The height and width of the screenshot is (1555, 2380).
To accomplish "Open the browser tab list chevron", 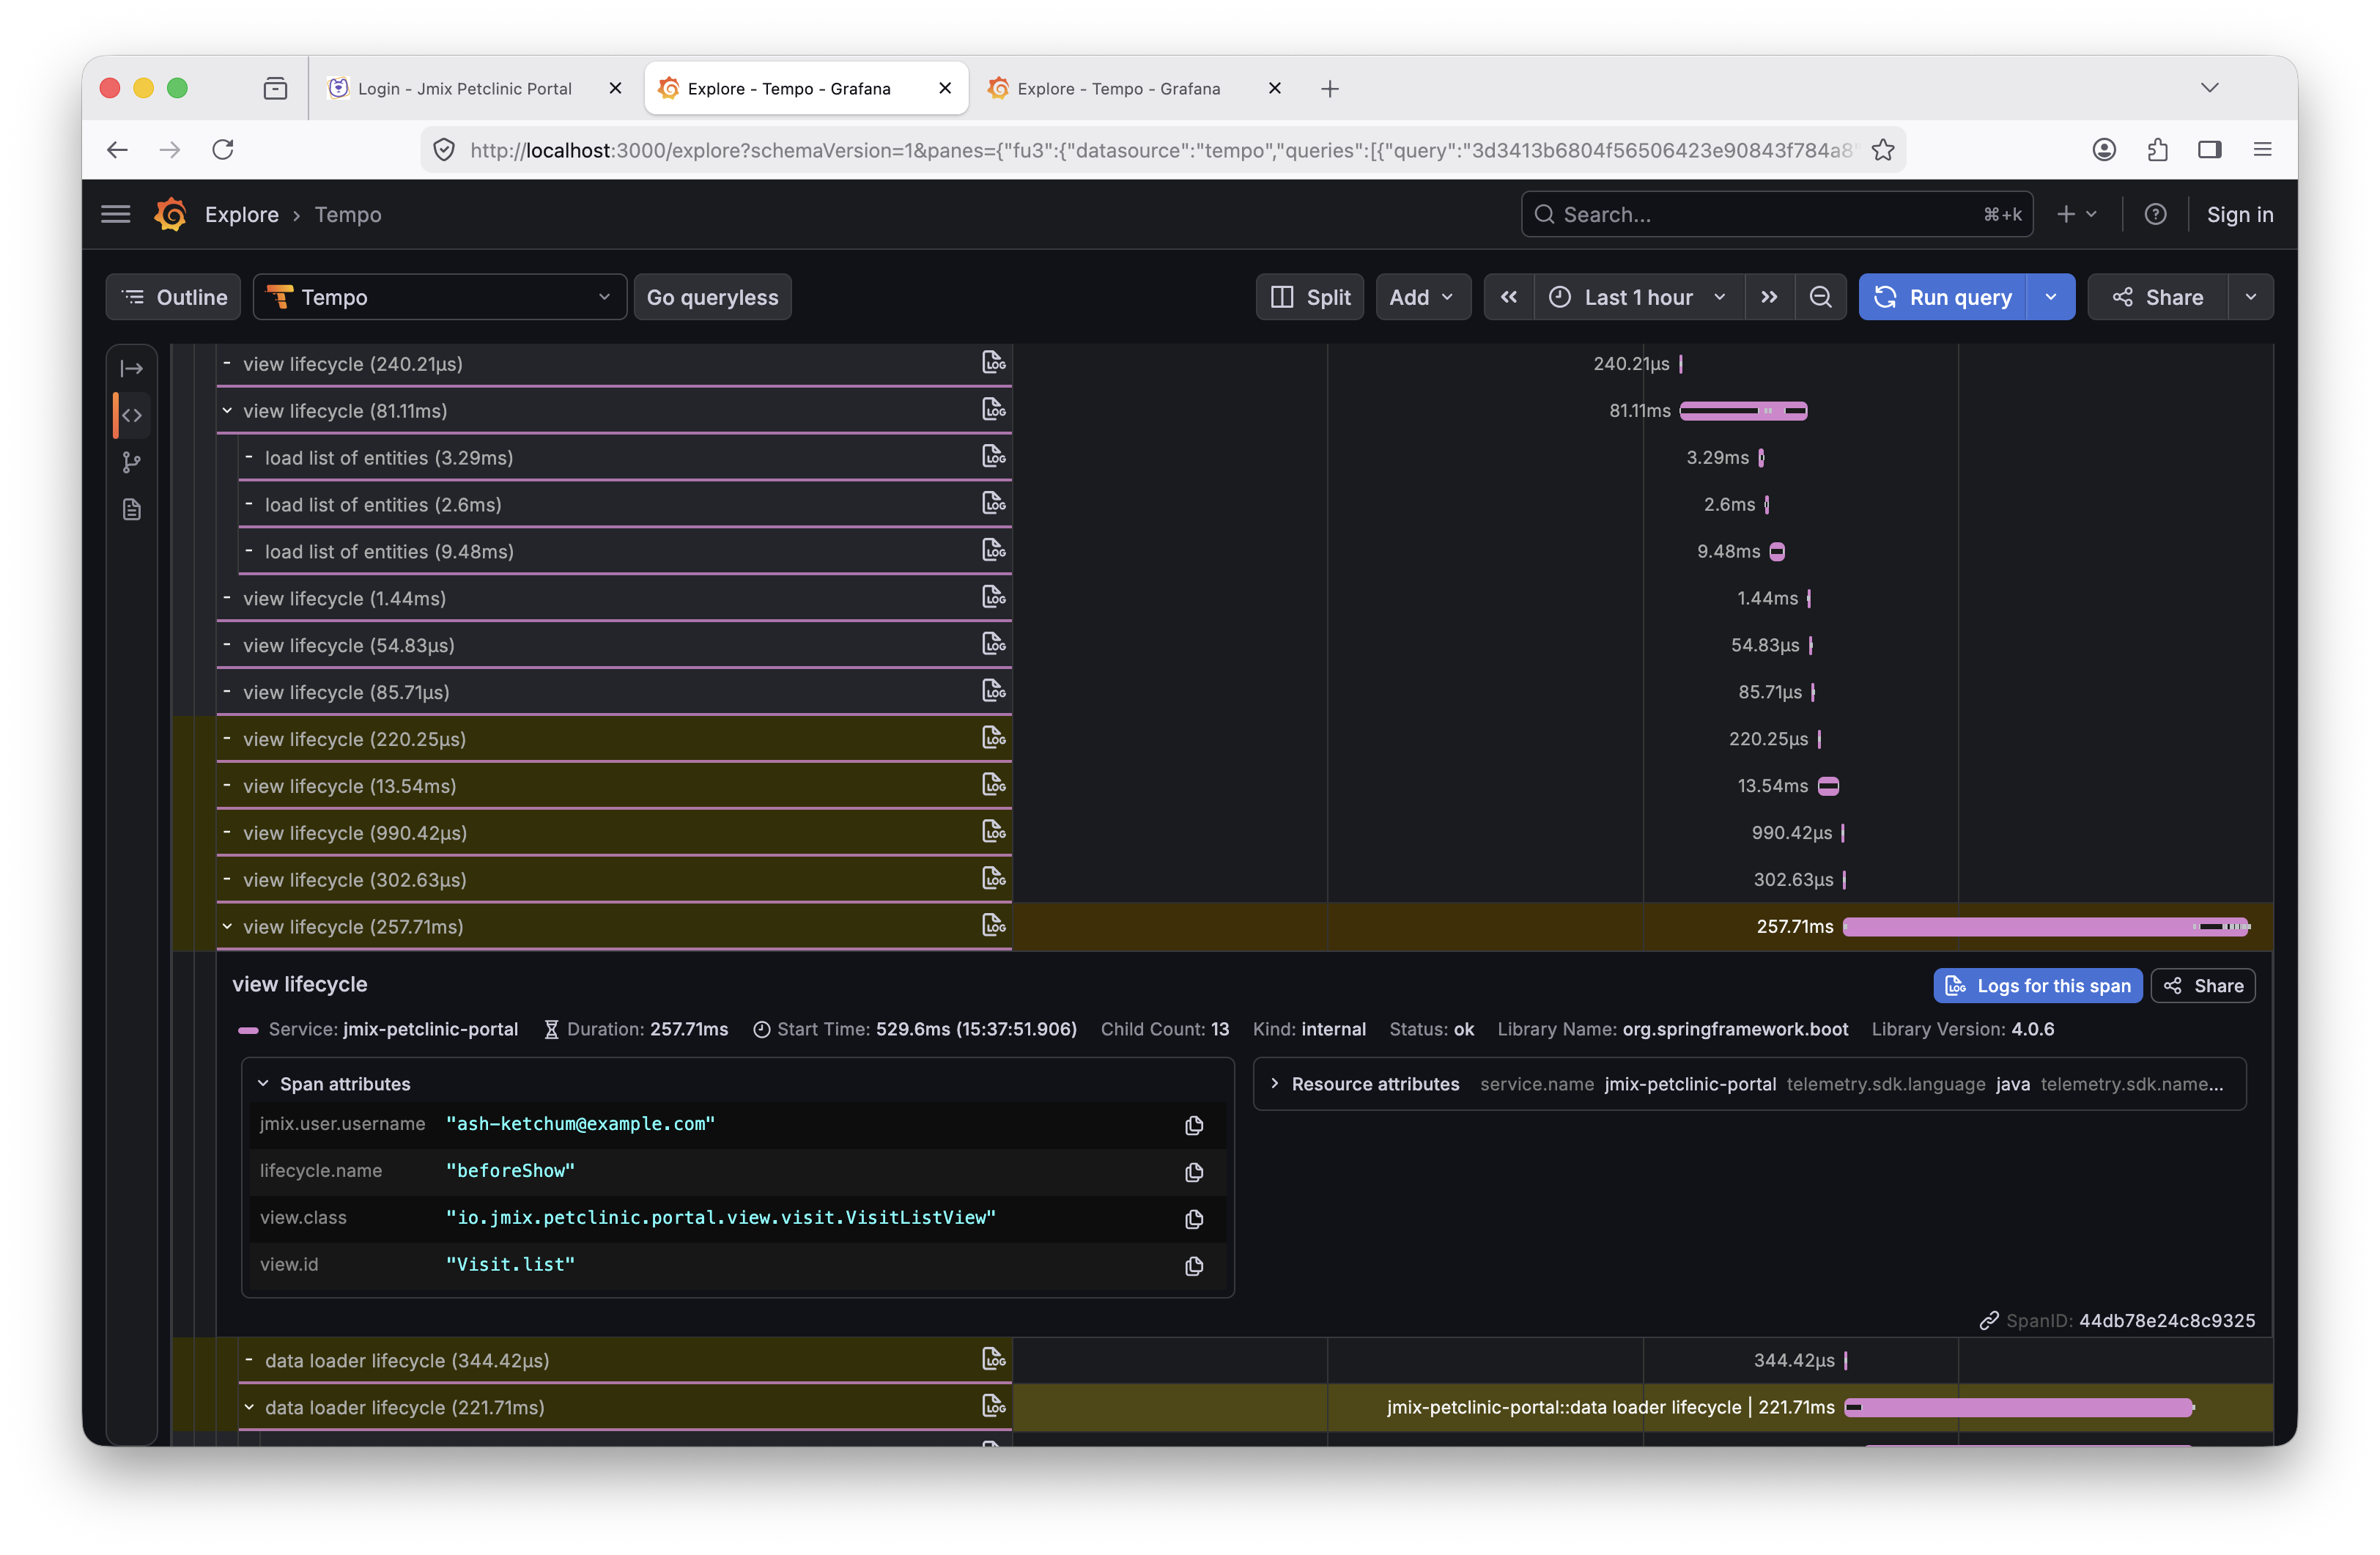I will (2210, 88).
